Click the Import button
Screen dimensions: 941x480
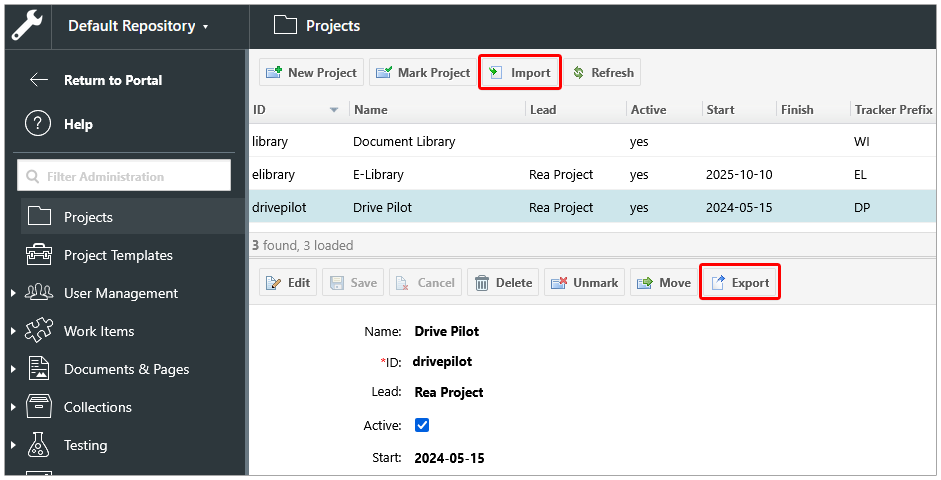pos(520,73)
